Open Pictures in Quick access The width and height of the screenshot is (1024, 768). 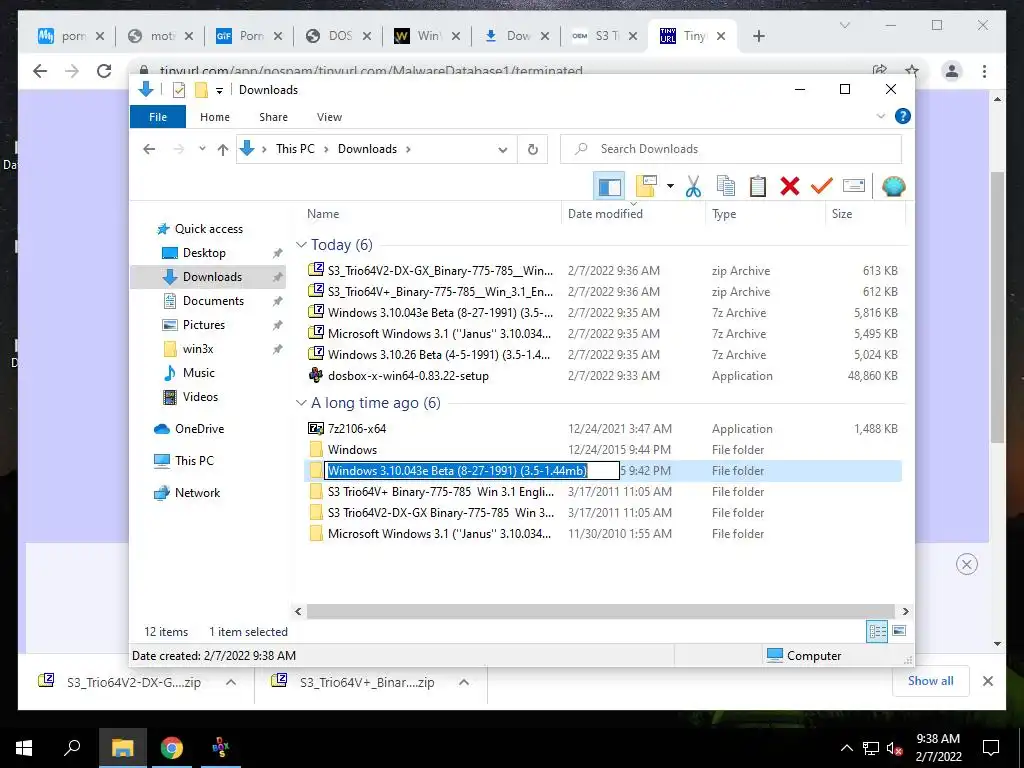click(203, 325)
